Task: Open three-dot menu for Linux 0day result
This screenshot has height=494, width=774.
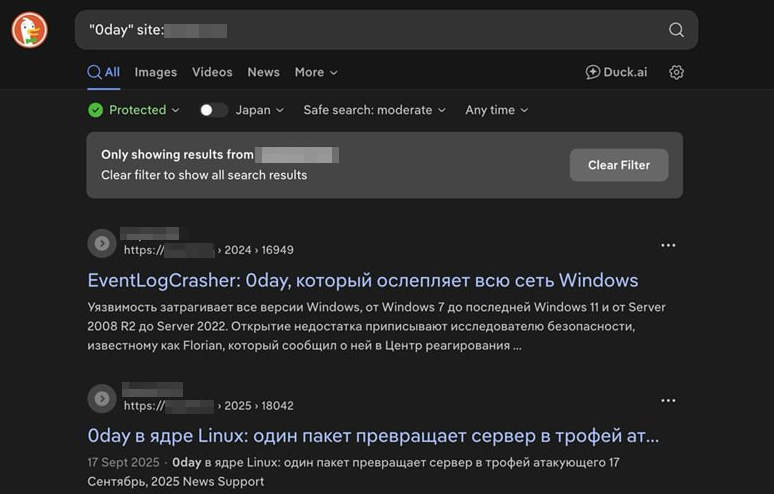Action: pos(668,401)
